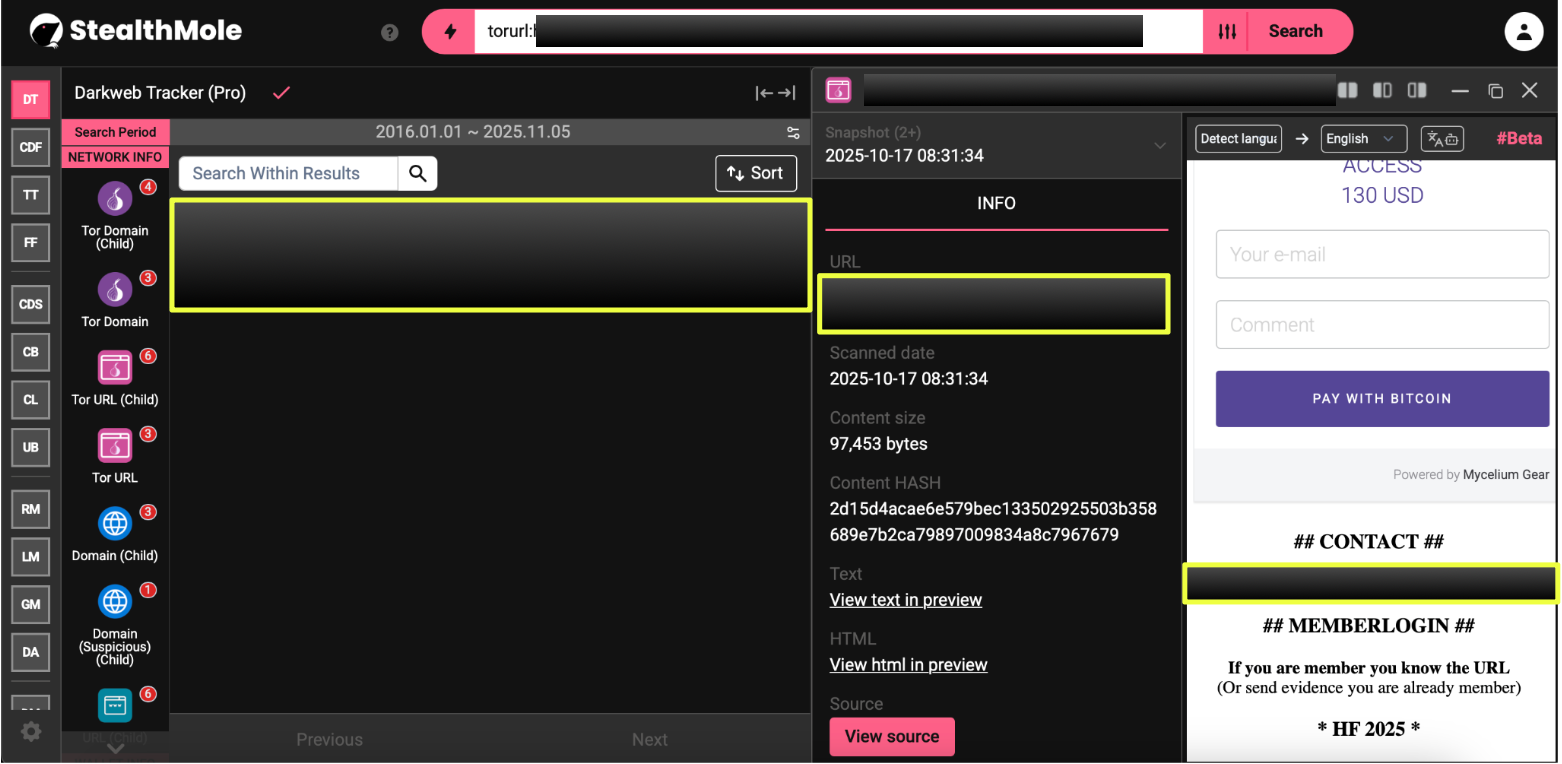1562x764 pixels.
Task: Open the settings gear icon
Action: coord(31,732)
